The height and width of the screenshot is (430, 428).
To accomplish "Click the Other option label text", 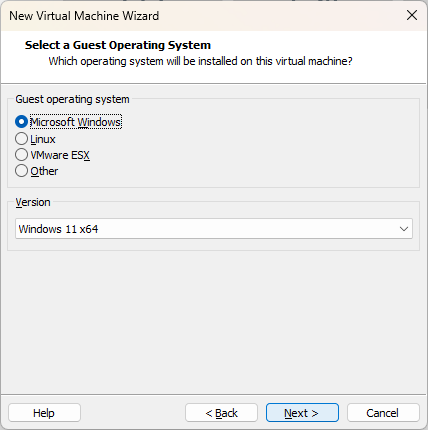I will 44,171.
